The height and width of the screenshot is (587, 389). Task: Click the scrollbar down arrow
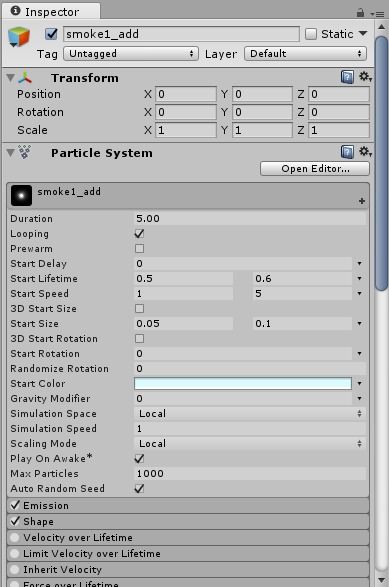point(382,580)
